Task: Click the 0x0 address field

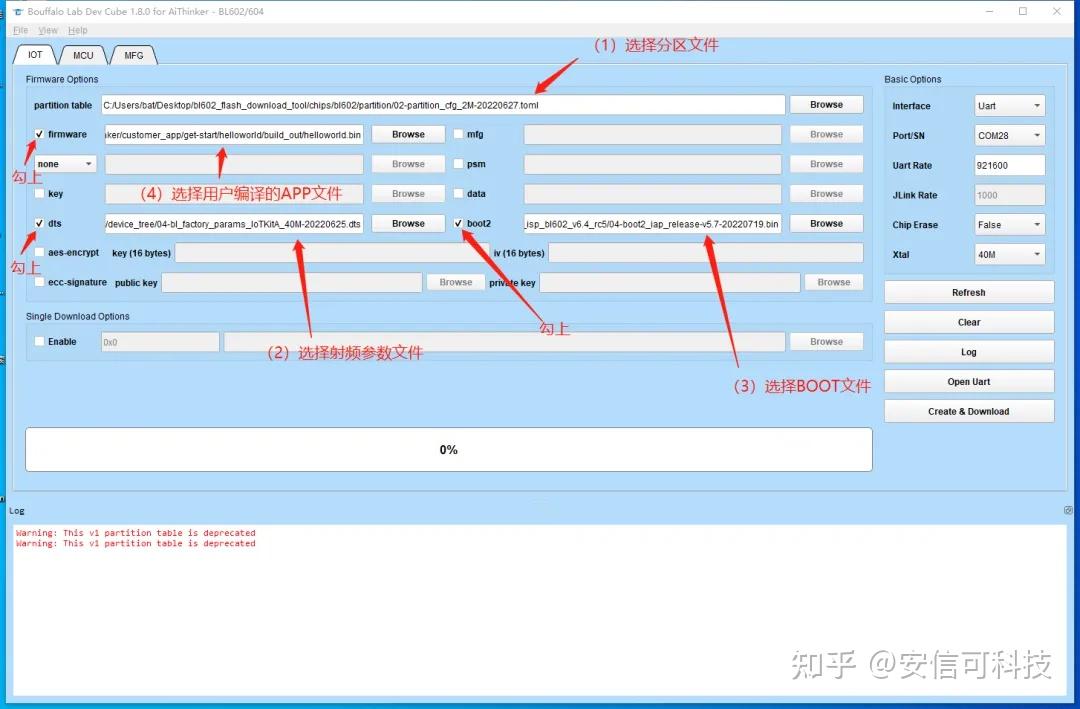Action: pyautogui.click(x=160, y=342)
